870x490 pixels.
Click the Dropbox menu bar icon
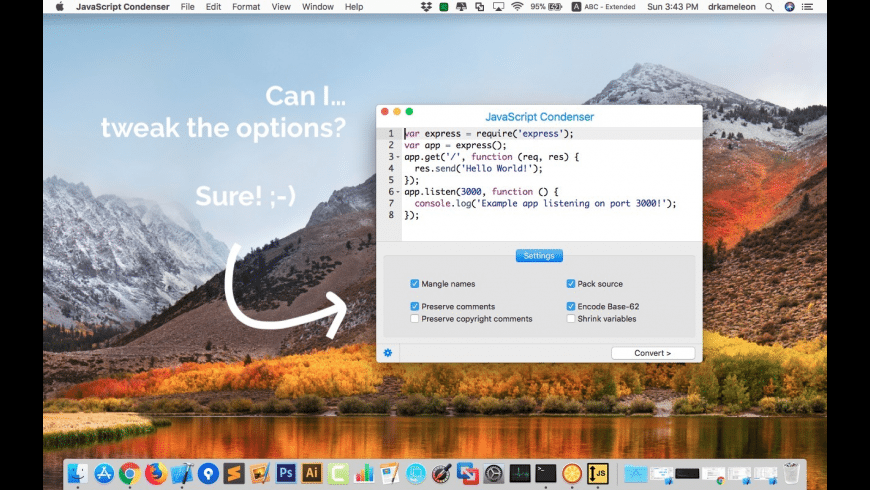tap(426, 7)
